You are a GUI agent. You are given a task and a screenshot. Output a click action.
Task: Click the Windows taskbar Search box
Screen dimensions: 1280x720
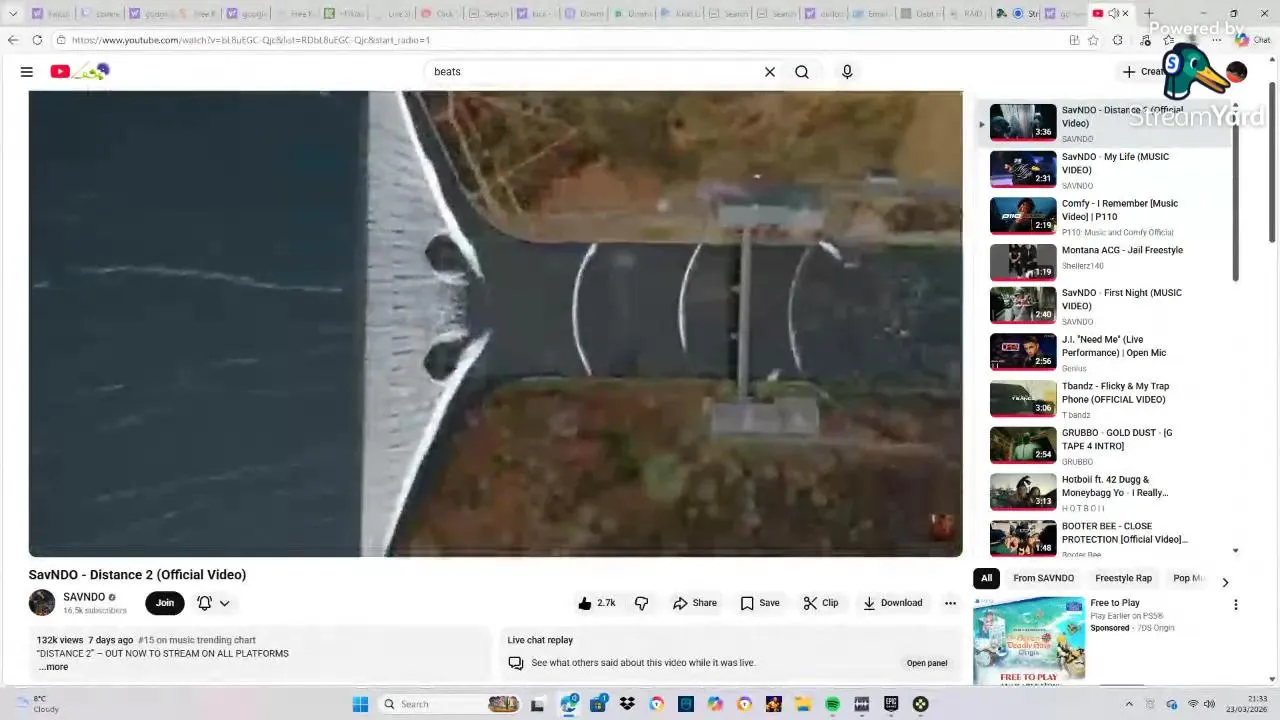[x=450, y=704]
